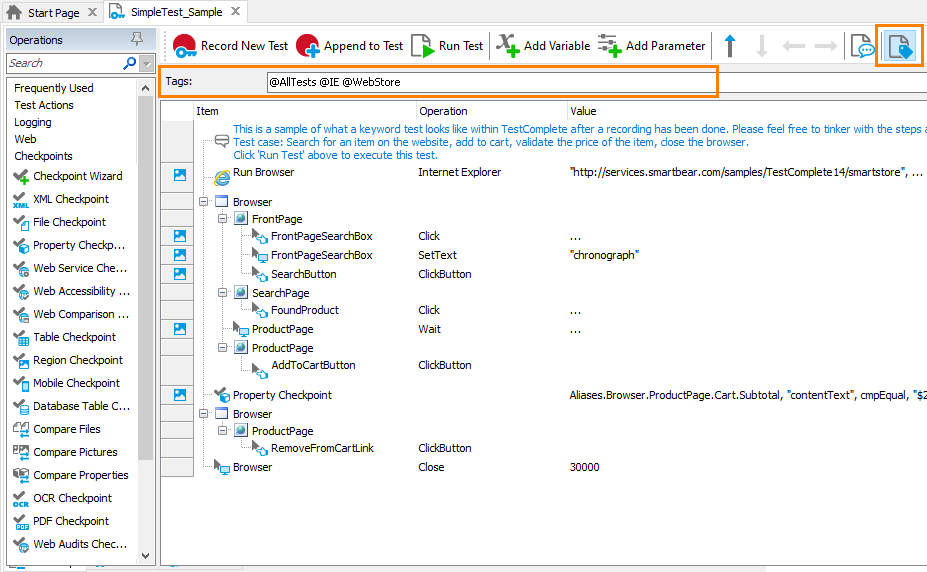Toggle the tags panel icon
The width and height of the screenshot is (927, 572).
click(x=900, y=46)
